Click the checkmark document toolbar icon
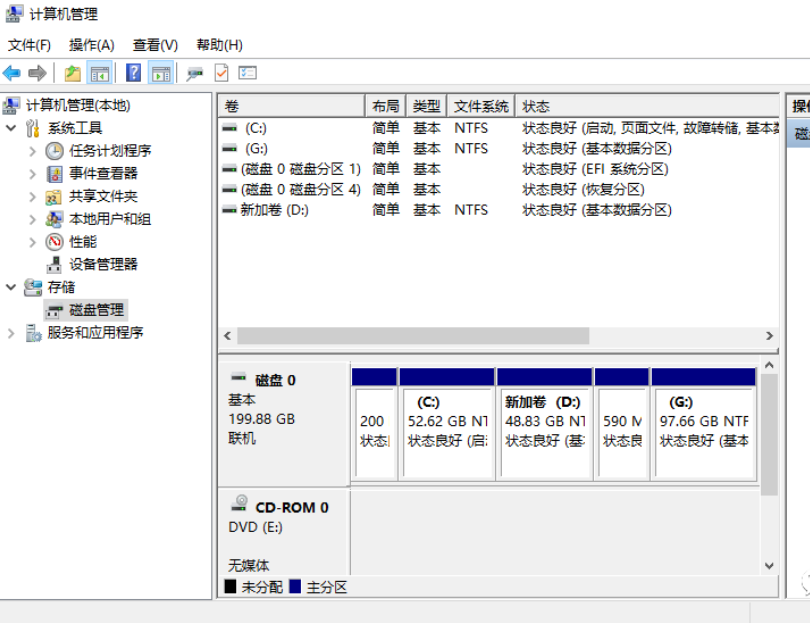Viewport: 810px width, 623px height. pos(221,73)
